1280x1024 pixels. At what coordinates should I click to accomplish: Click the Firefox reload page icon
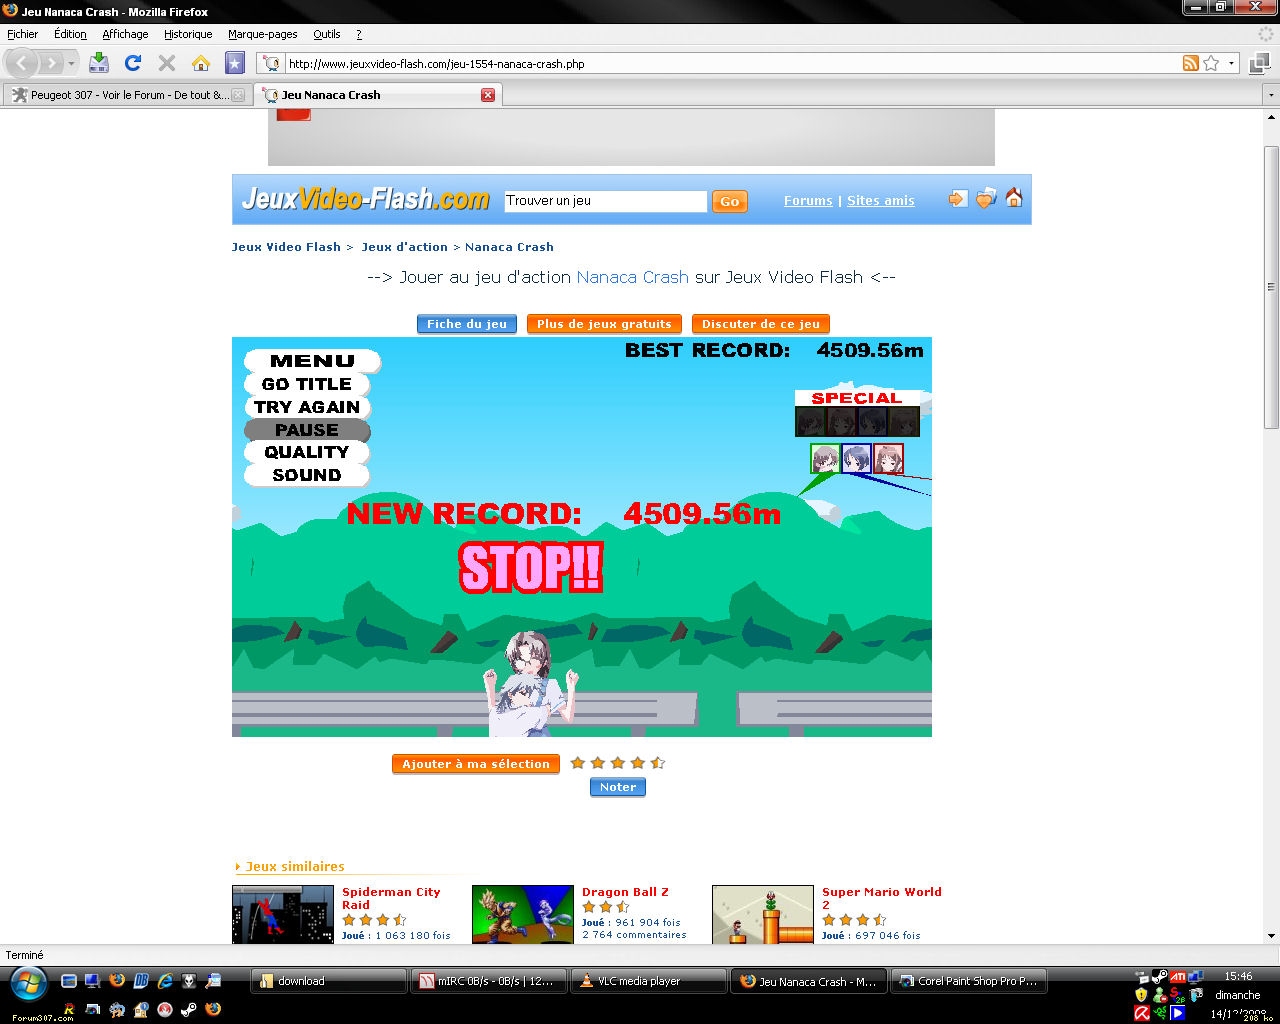[132, 63]
